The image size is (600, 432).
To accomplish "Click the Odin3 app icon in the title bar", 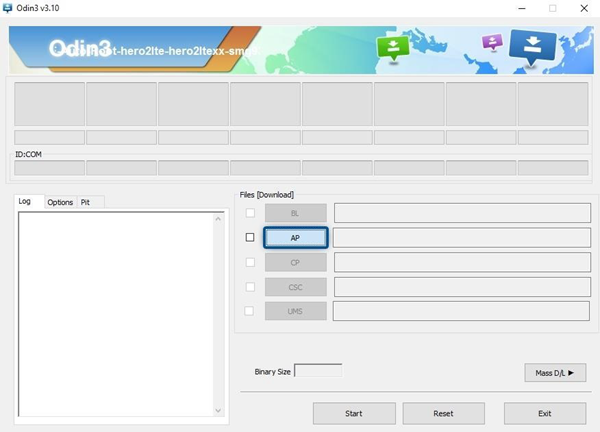I will pos(9,8).
